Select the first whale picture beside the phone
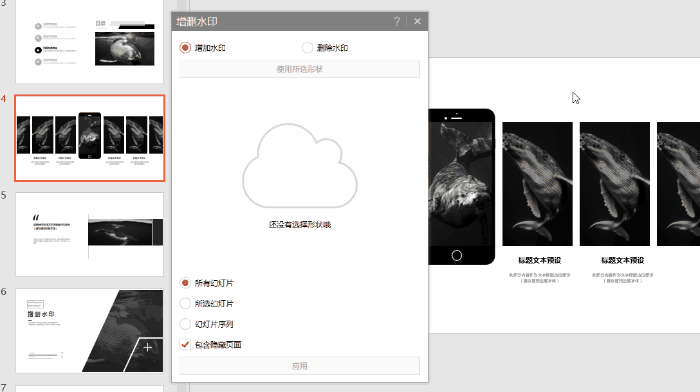 click(538, 184)
